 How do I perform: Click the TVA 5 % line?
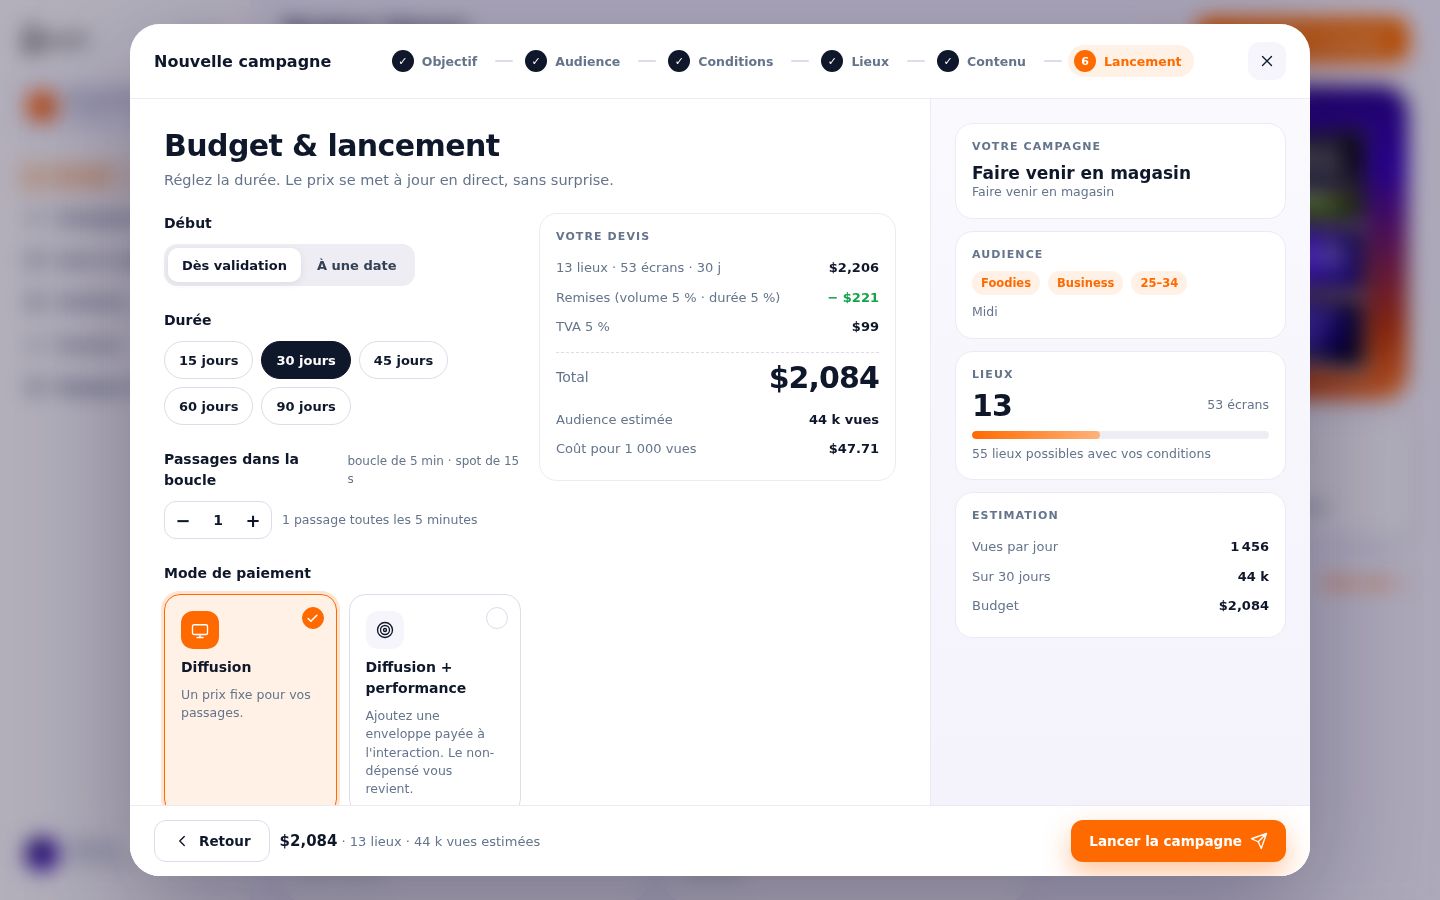[717, 326]
